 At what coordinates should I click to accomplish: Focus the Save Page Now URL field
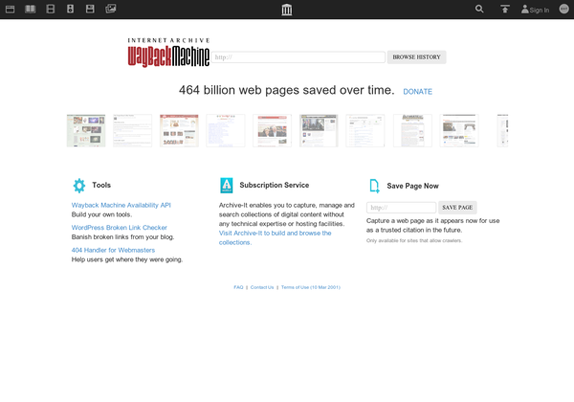point(401,208)
